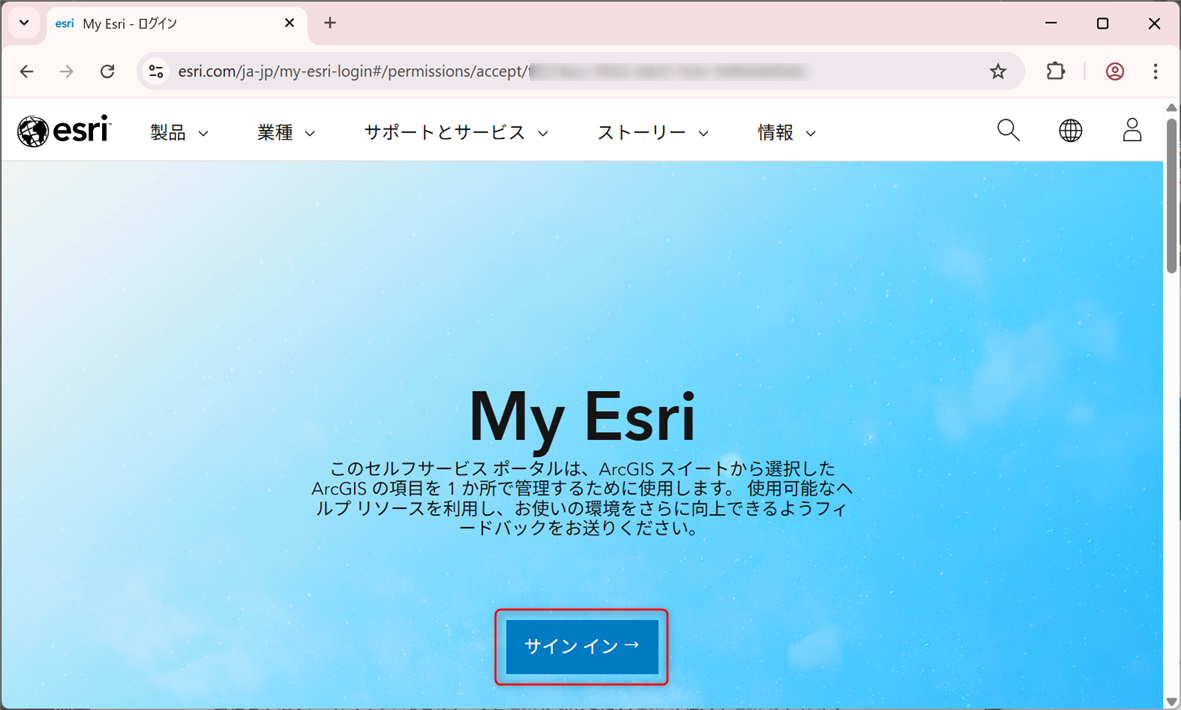
Task: Expand the 製品 menu
Action: click(x=179, y=133)
